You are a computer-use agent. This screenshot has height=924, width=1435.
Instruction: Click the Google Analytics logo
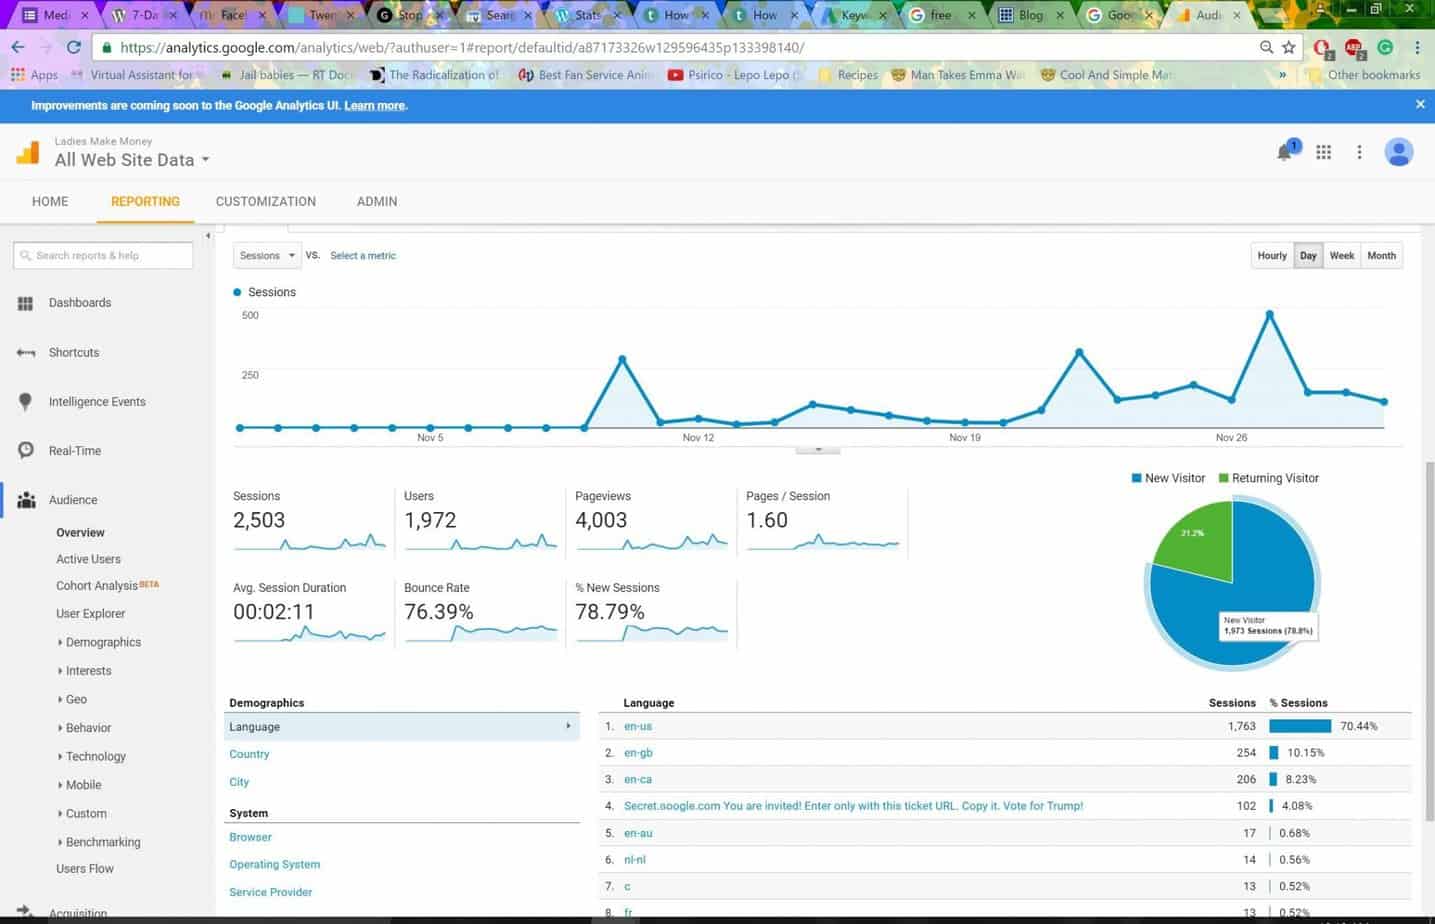point(28,152)
